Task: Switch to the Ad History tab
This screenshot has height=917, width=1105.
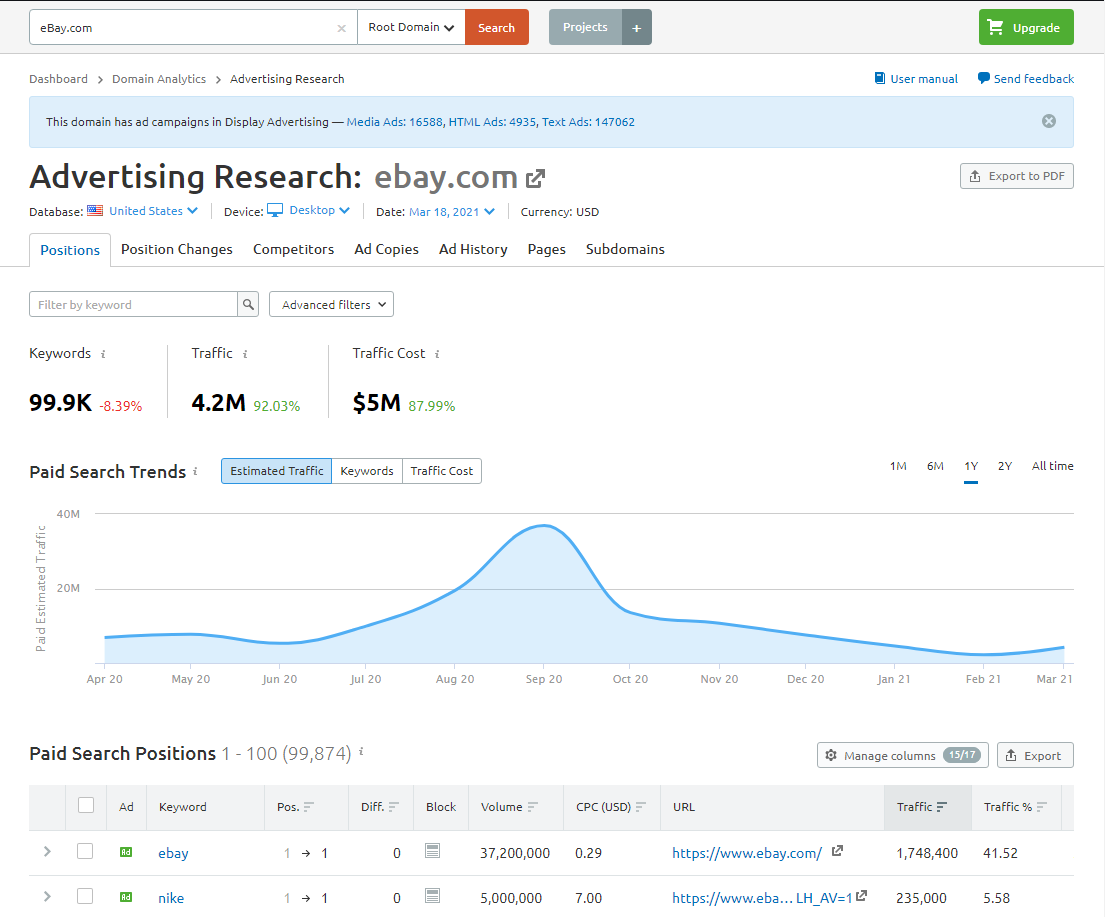Action: (x=473, y=250)
